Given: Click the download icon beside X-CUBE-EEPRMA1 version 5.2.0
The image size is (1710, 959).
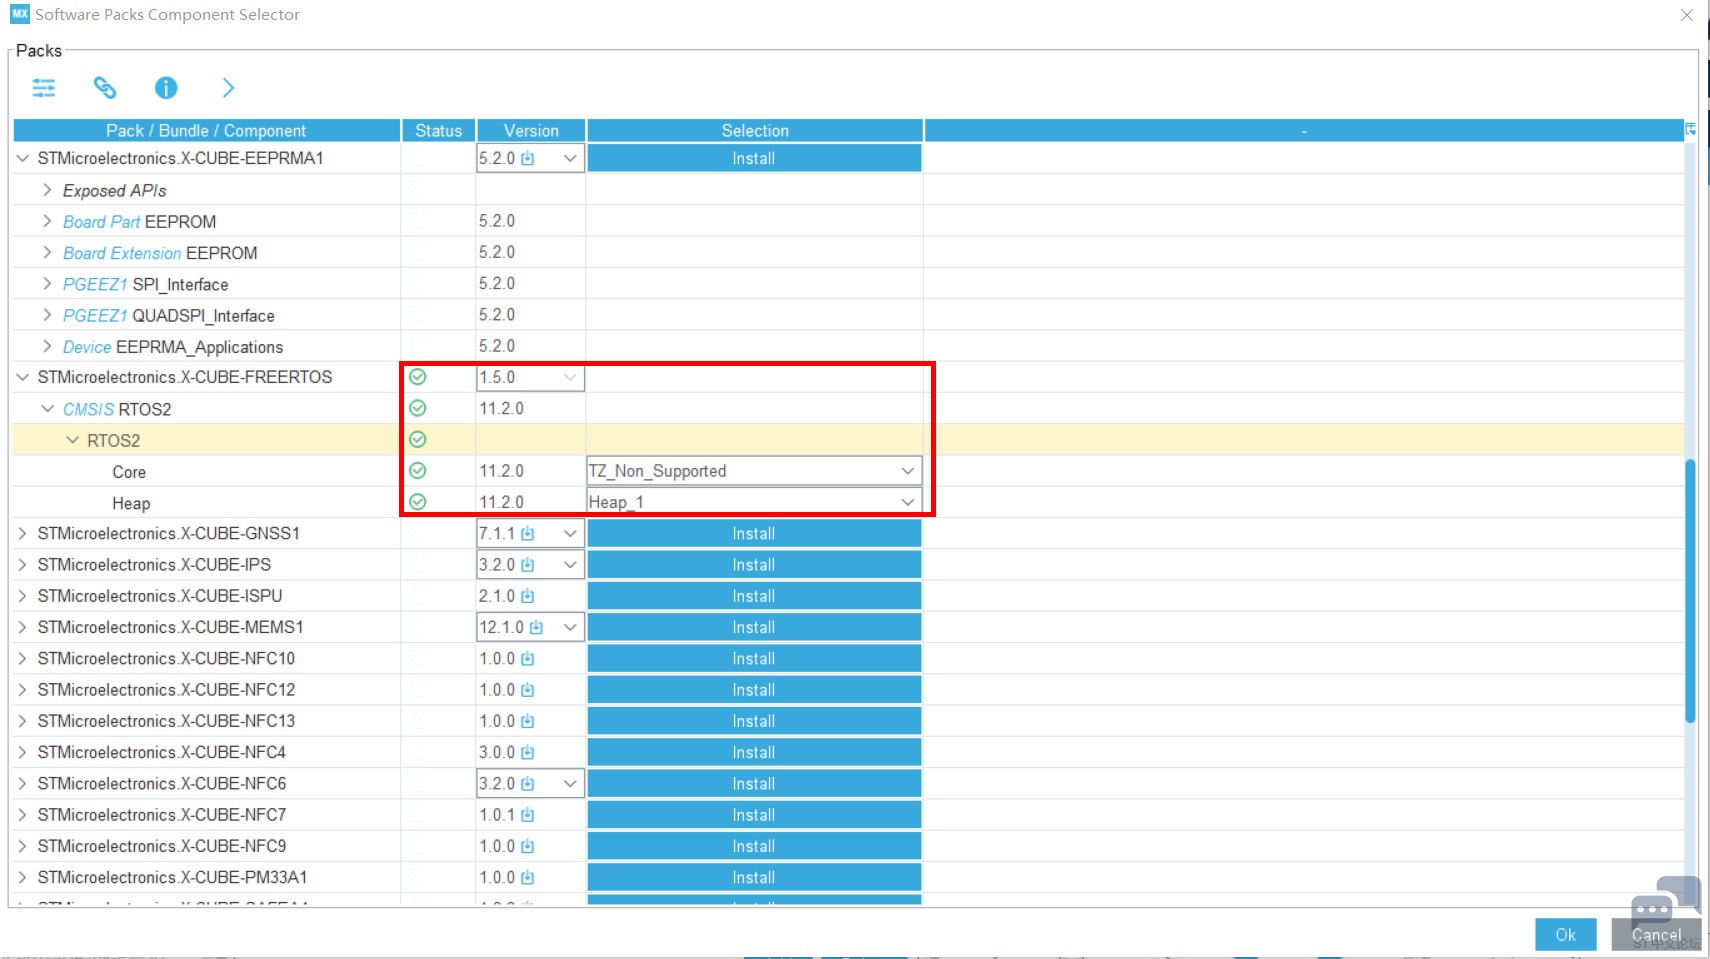Looking at the screenshot, I should coord(527,158).
